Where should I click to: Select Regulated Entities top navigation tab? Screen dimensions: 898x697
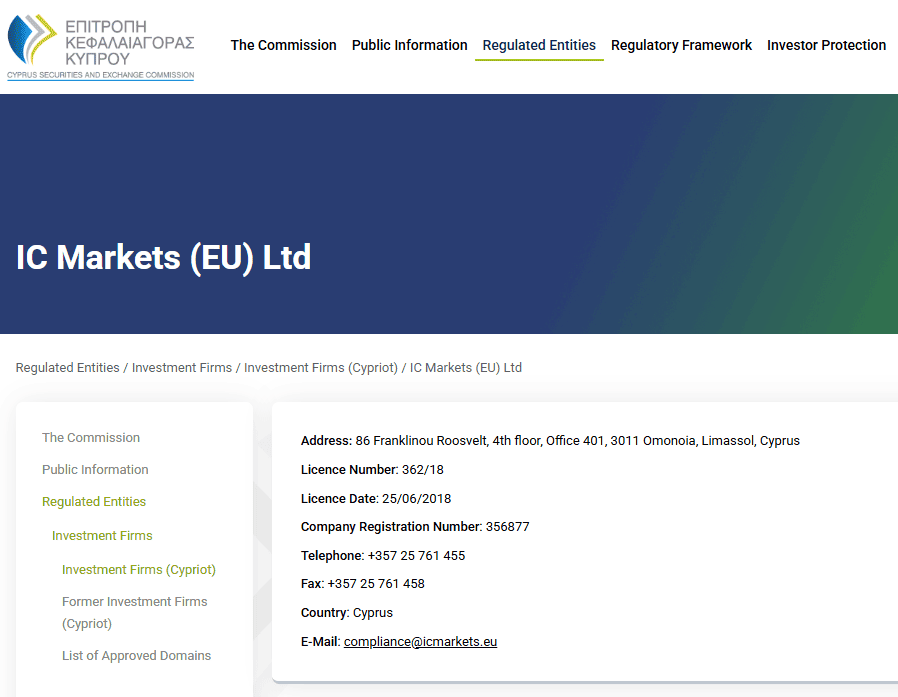coord(539,45)
